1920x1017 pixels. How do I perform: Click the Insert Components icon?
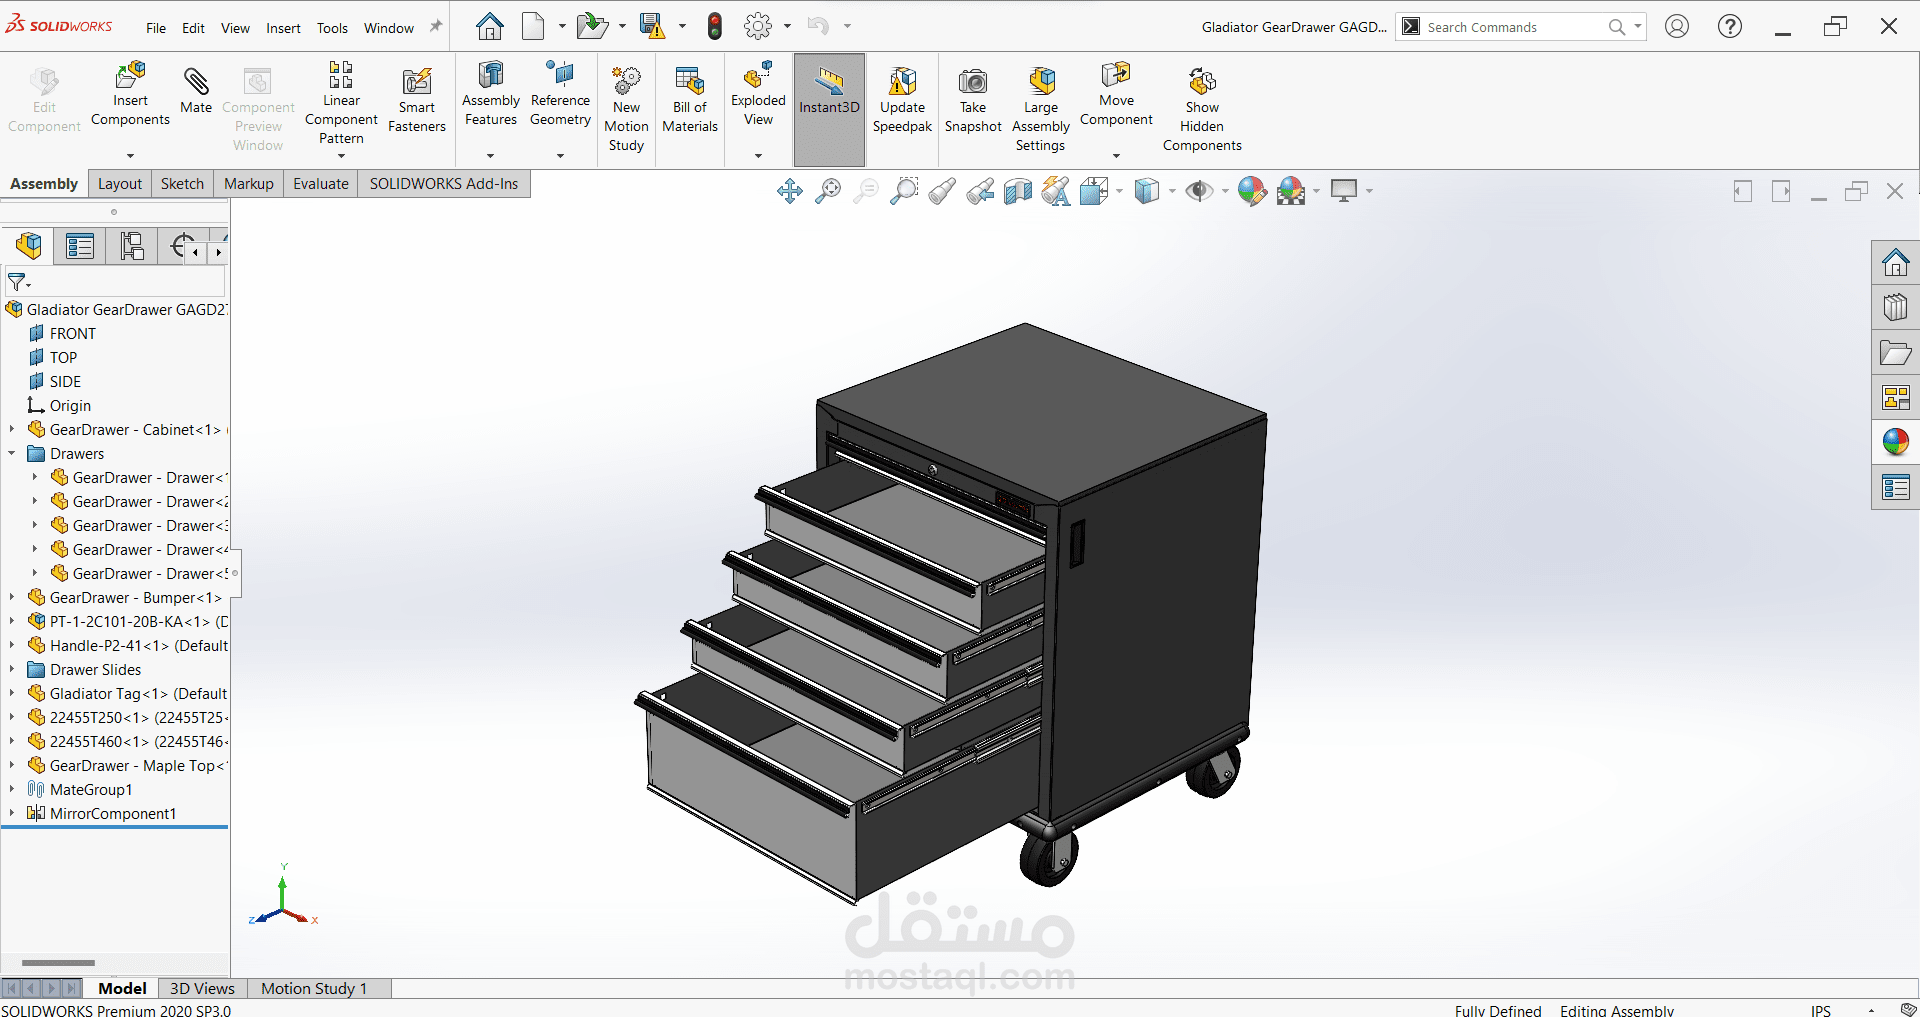click(130, 95)
